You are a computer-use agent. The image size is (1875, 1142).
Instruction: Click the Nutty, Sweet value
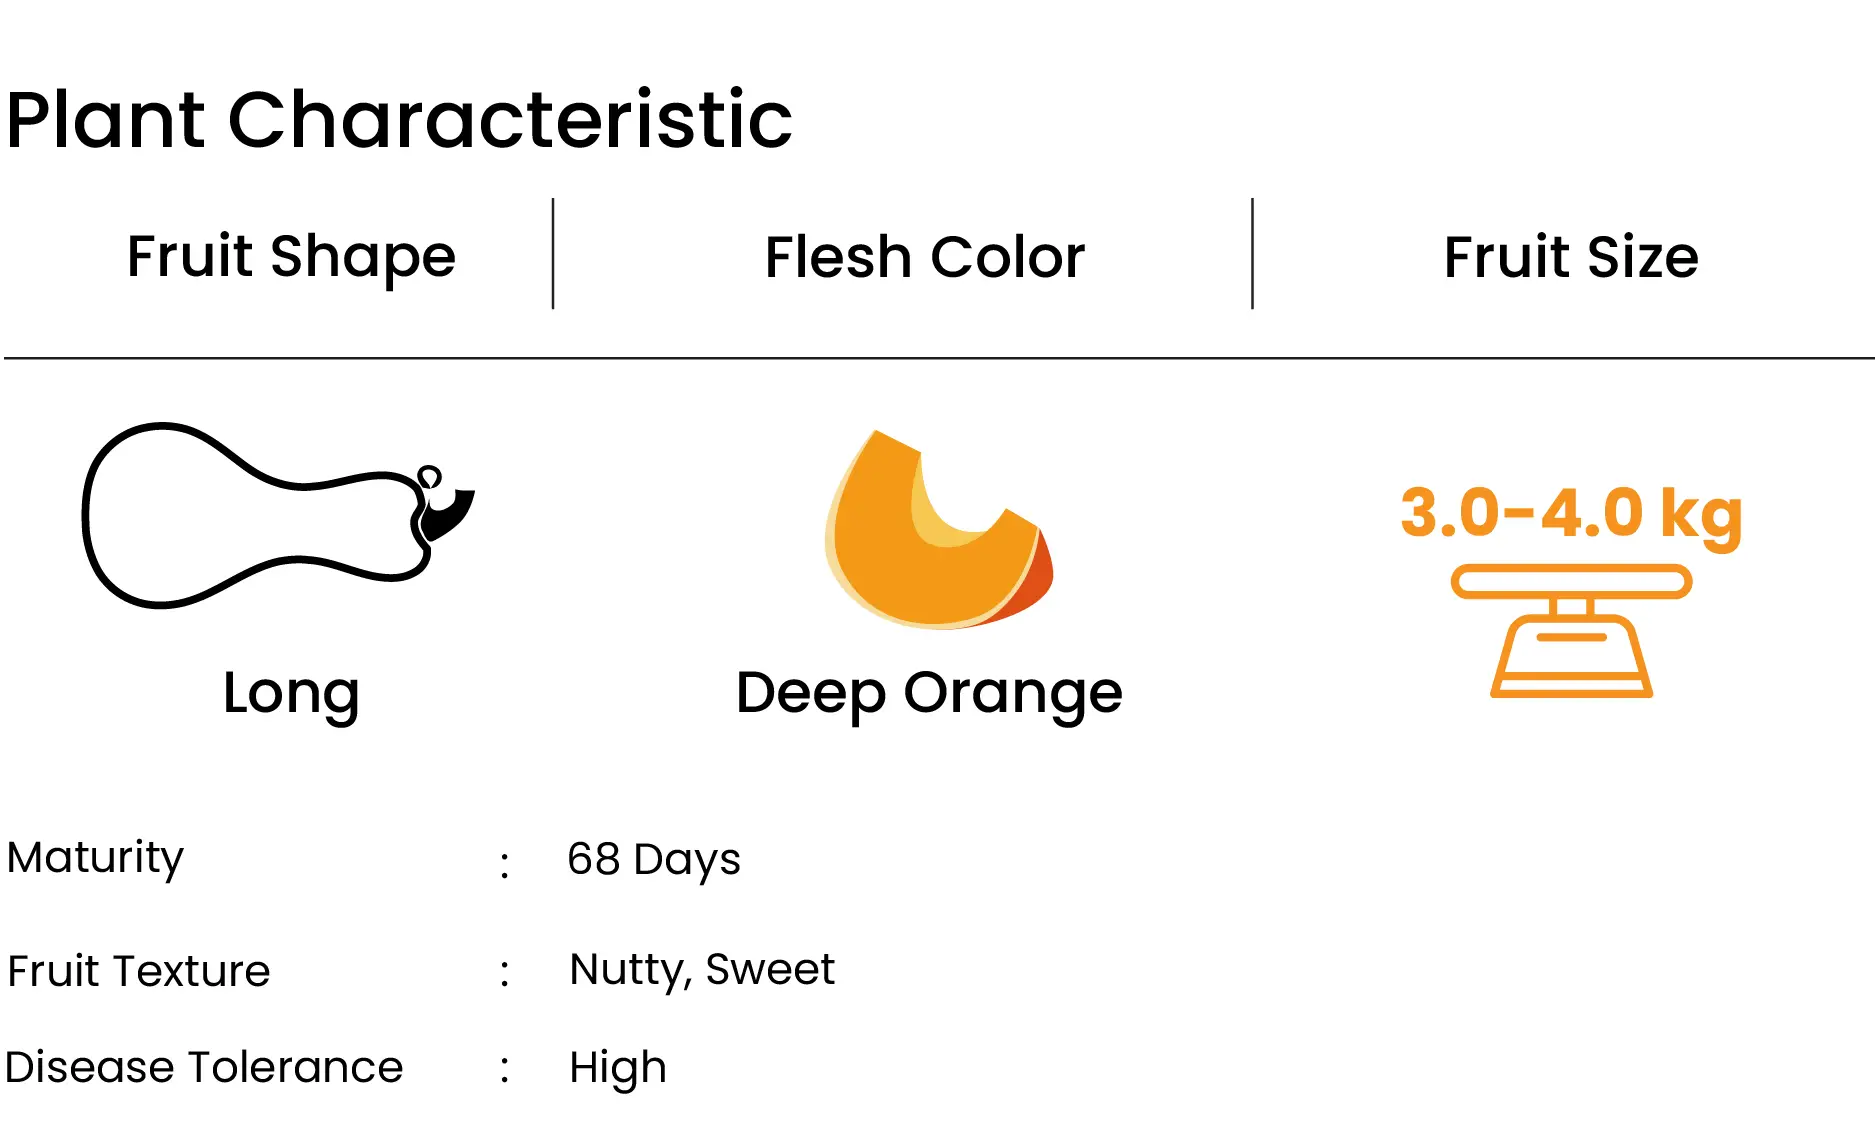click(x=702, y=970)
